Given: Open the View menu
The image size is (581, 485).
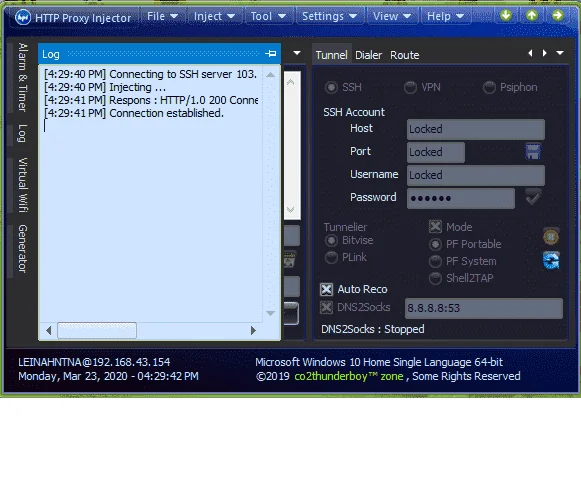Looking at the screenshot, I should (x=392, y=16).
